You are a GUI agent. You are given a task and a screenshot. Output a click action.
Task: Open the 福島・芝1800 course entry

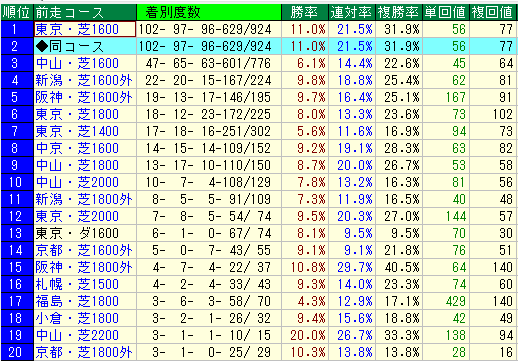click(x=77, y=301)
